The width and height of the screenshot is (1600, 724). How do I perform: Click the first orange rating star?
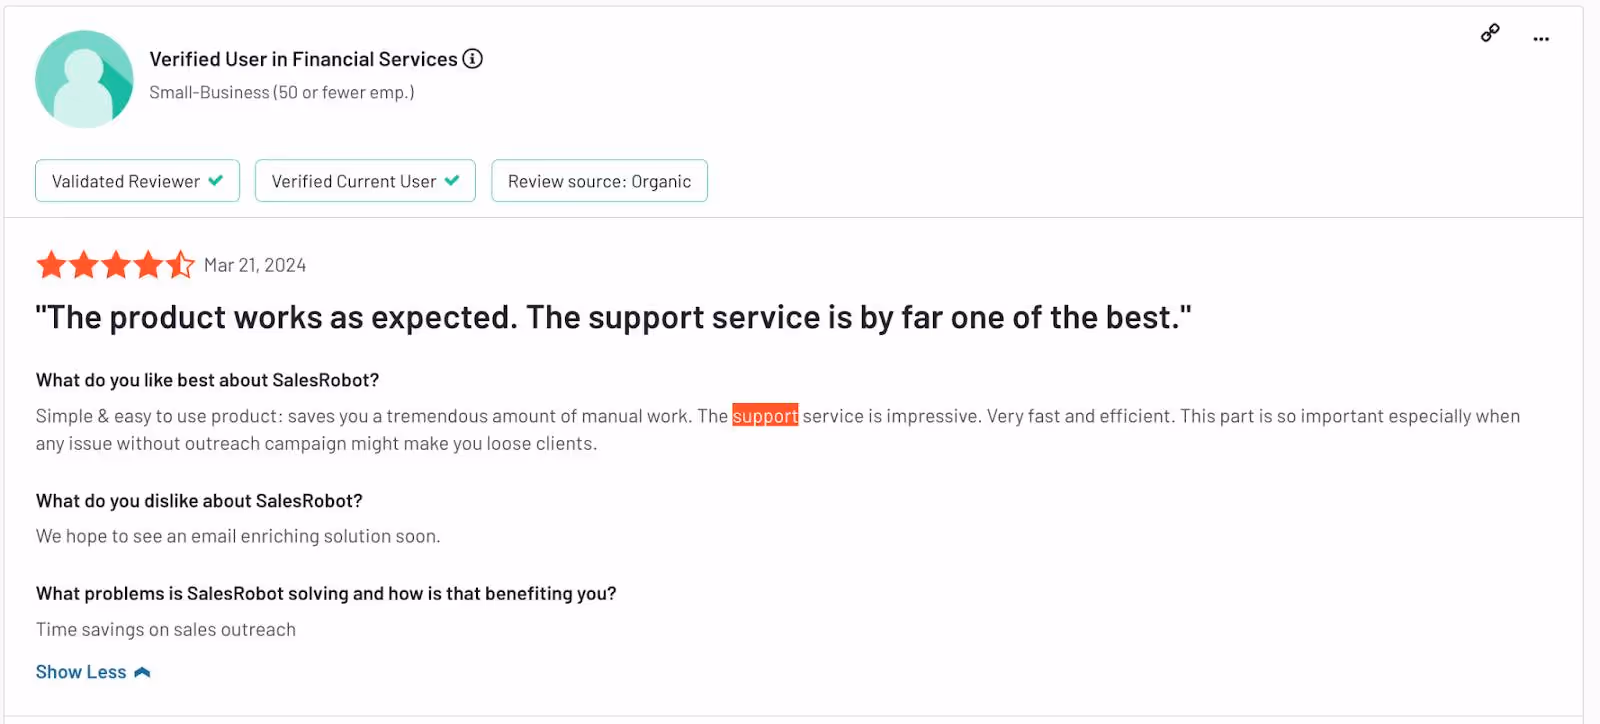pos(51,264)
